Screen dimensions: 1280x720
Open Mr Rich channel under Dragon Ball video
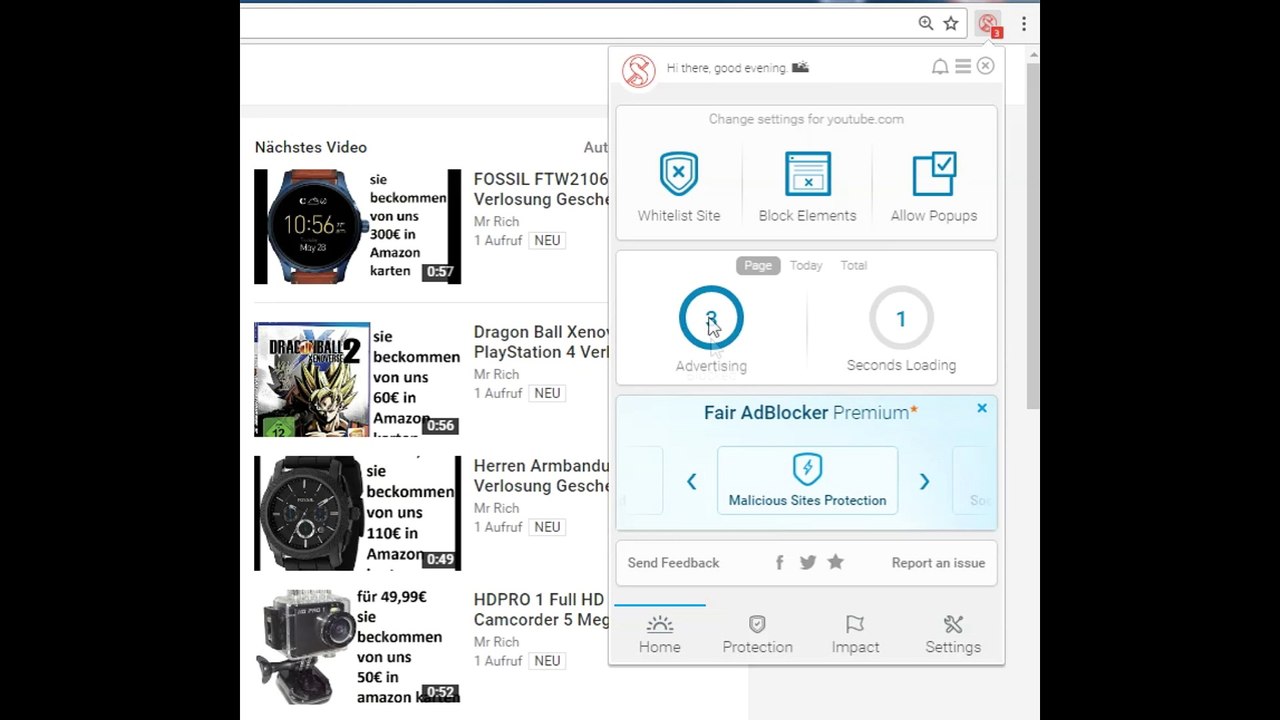496,374
